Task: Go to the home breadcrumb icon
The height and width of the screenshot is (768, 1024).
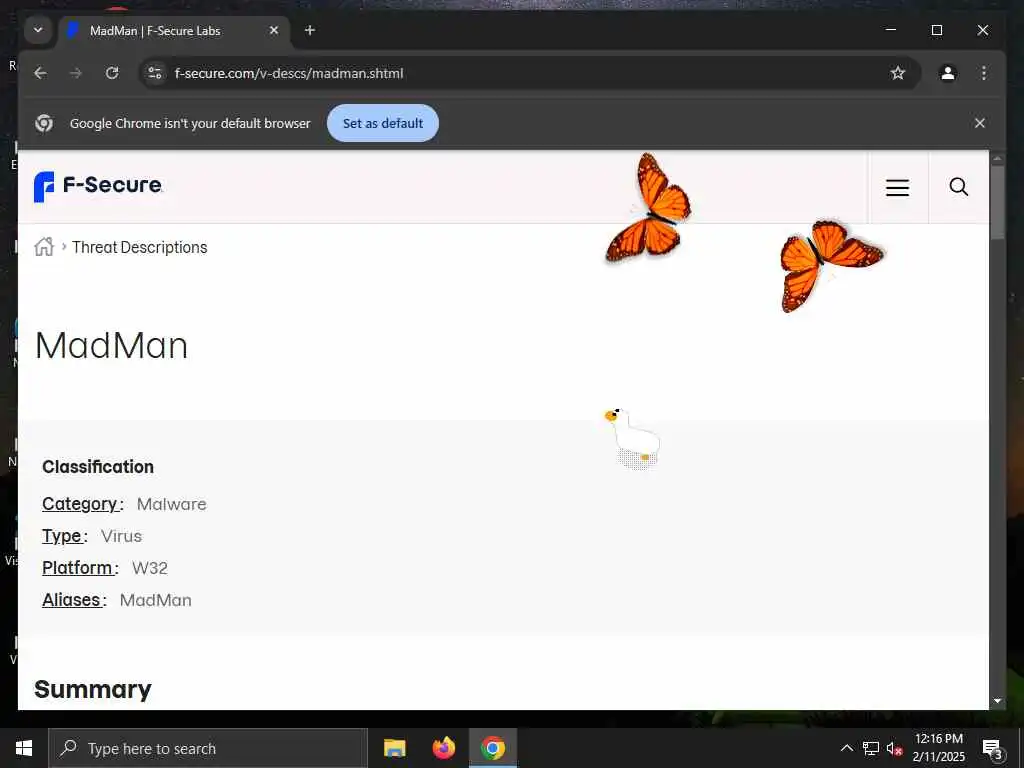Action: [44, 247]
